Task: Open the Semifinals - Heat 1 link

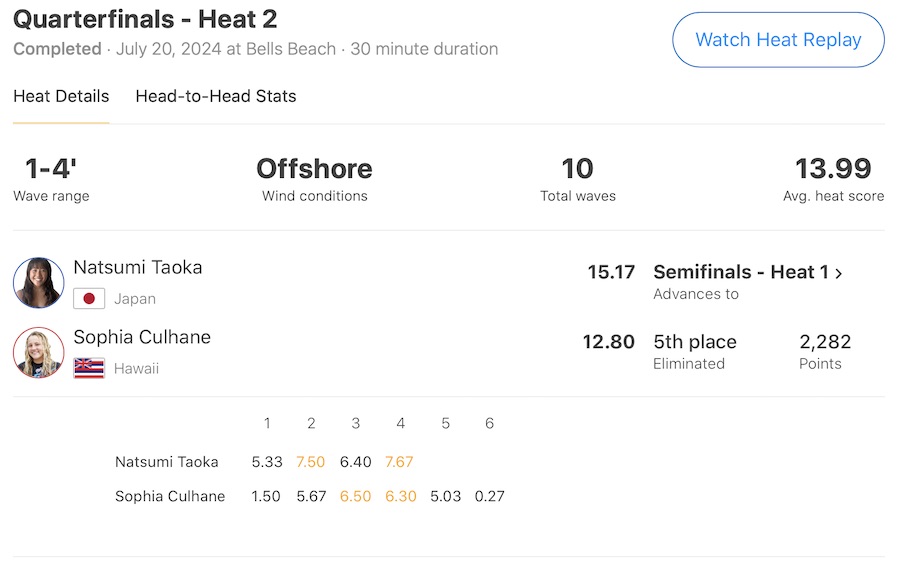Action: pos(741,272)
